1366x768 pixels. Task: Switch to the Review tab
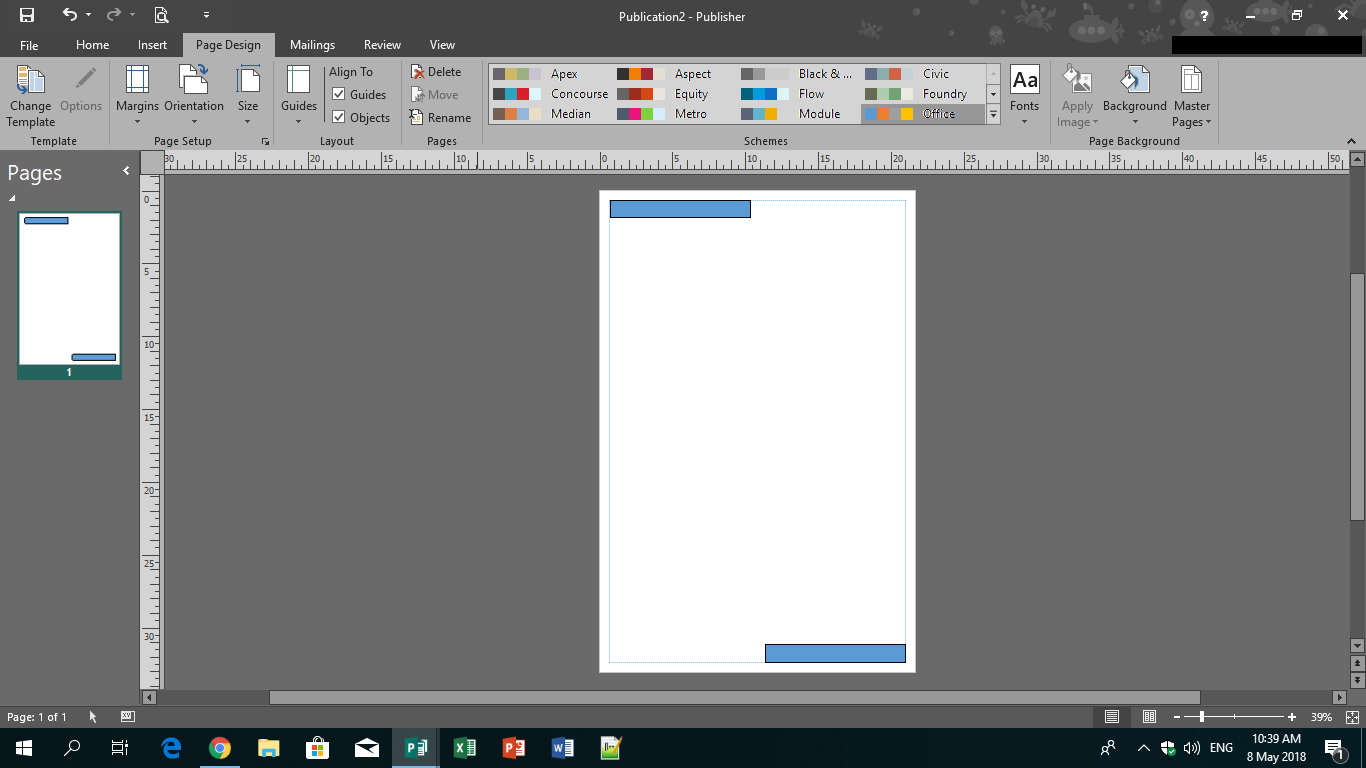382,45
